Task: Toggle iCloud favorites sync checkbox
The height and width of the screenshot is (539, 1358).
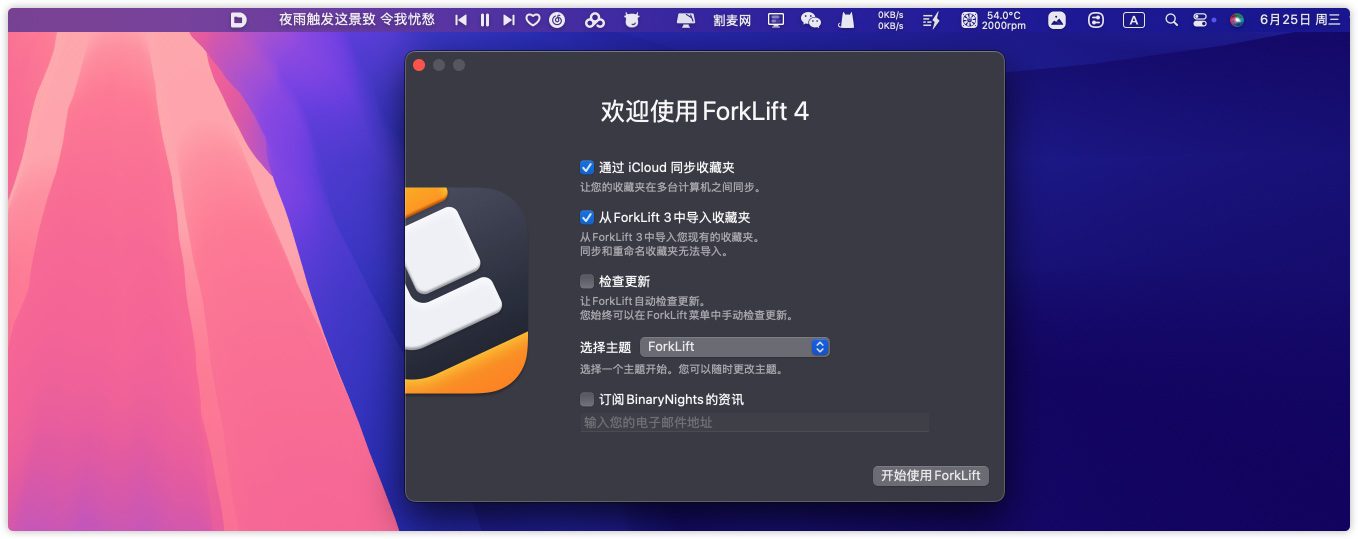Action: pyautogui.click(x=587, y=167)
